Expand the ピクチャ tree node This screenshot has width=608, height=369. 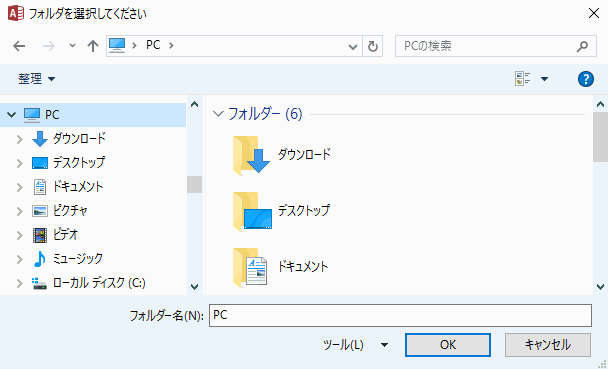pos(19,211)
